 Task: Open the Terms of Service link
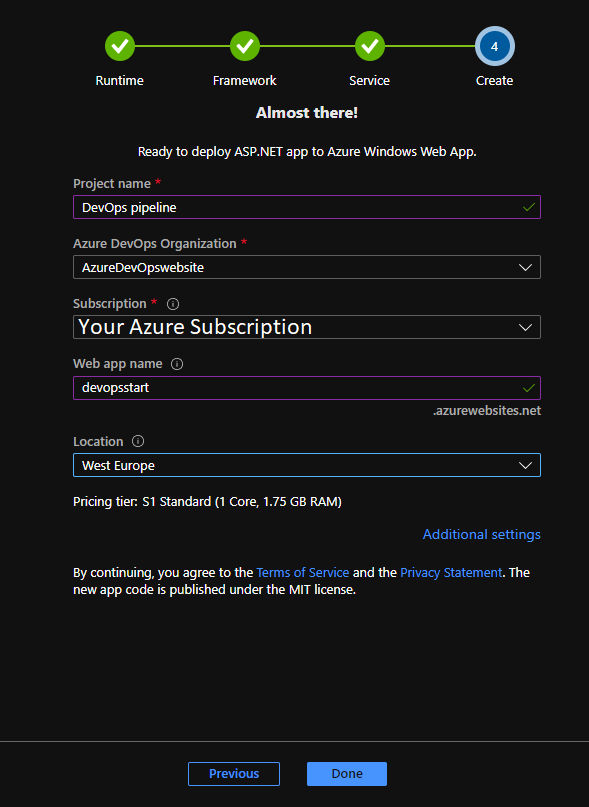(303, 573)
